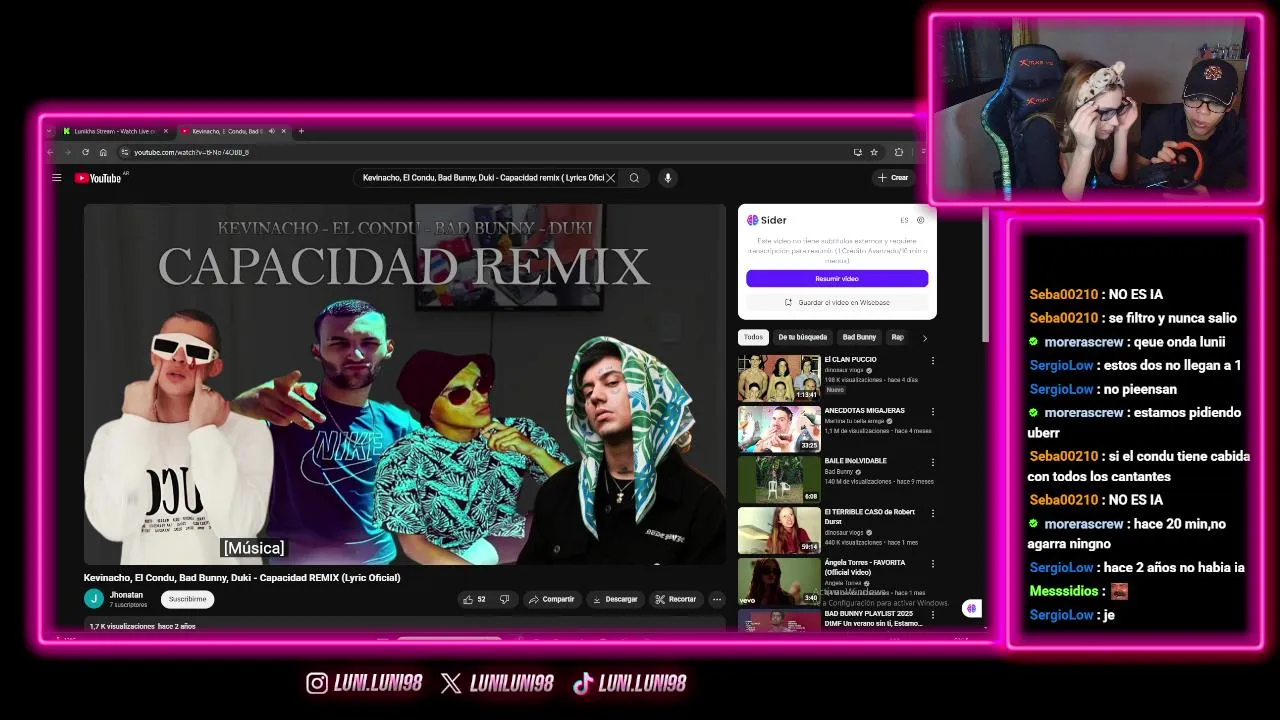Image resolution: width=1280 pixels, height=720 pixels.
Task: Open ANECDOTAS MIGAJERAS video thumbnail
Action: tap(779, 428)
